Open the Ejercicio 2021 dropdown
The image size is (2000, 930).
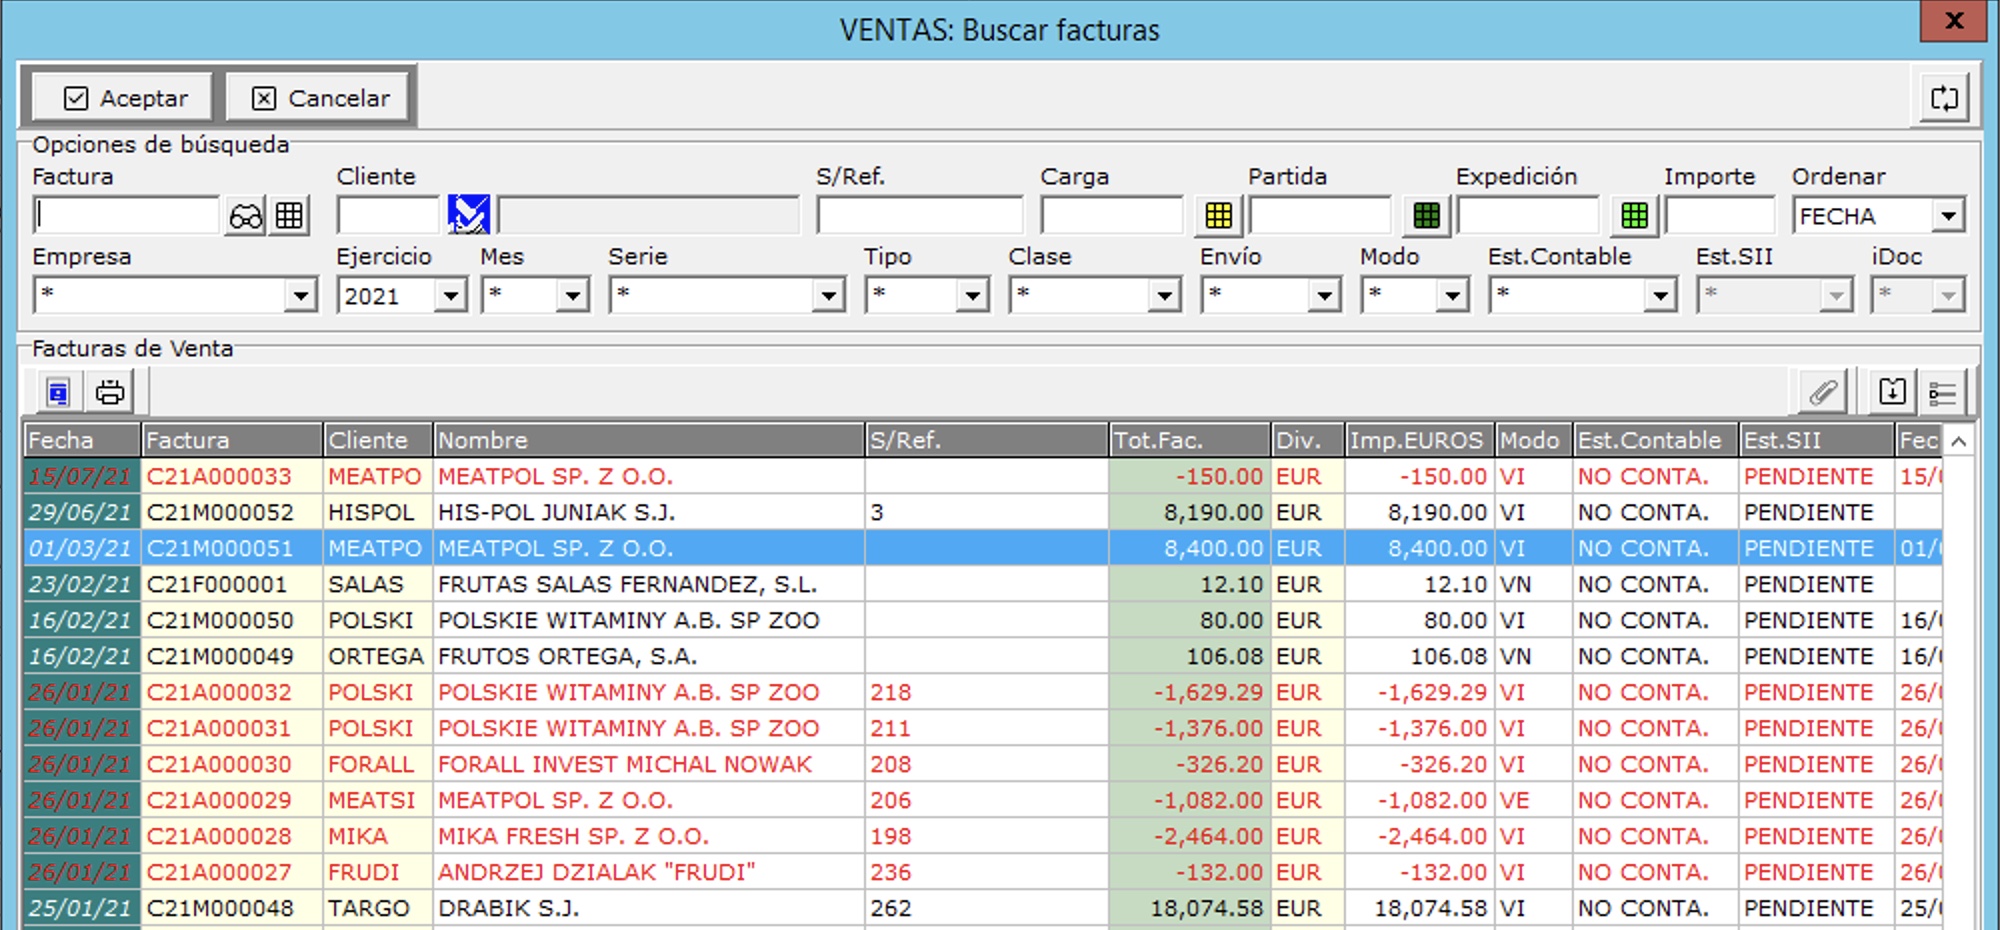[451, 296]
